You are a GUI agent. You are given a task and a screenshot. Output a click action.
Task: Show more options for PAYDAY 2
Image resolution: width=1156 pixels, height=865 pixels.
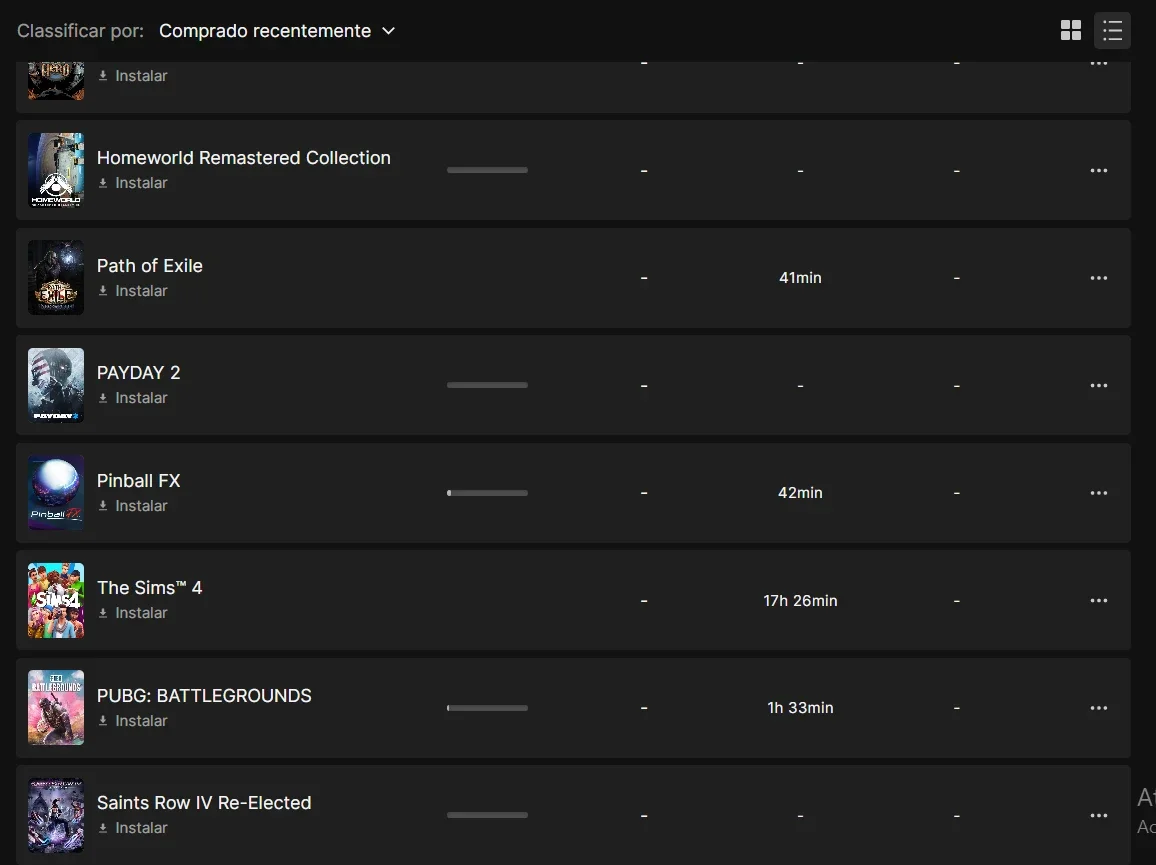[1098, 386]
